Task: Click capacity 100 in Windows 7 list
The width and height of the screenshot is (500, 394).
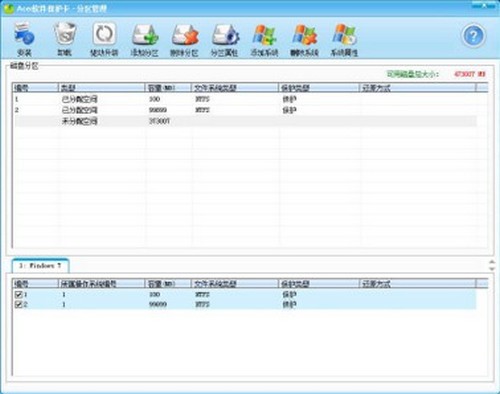Action: coord(154,294)
